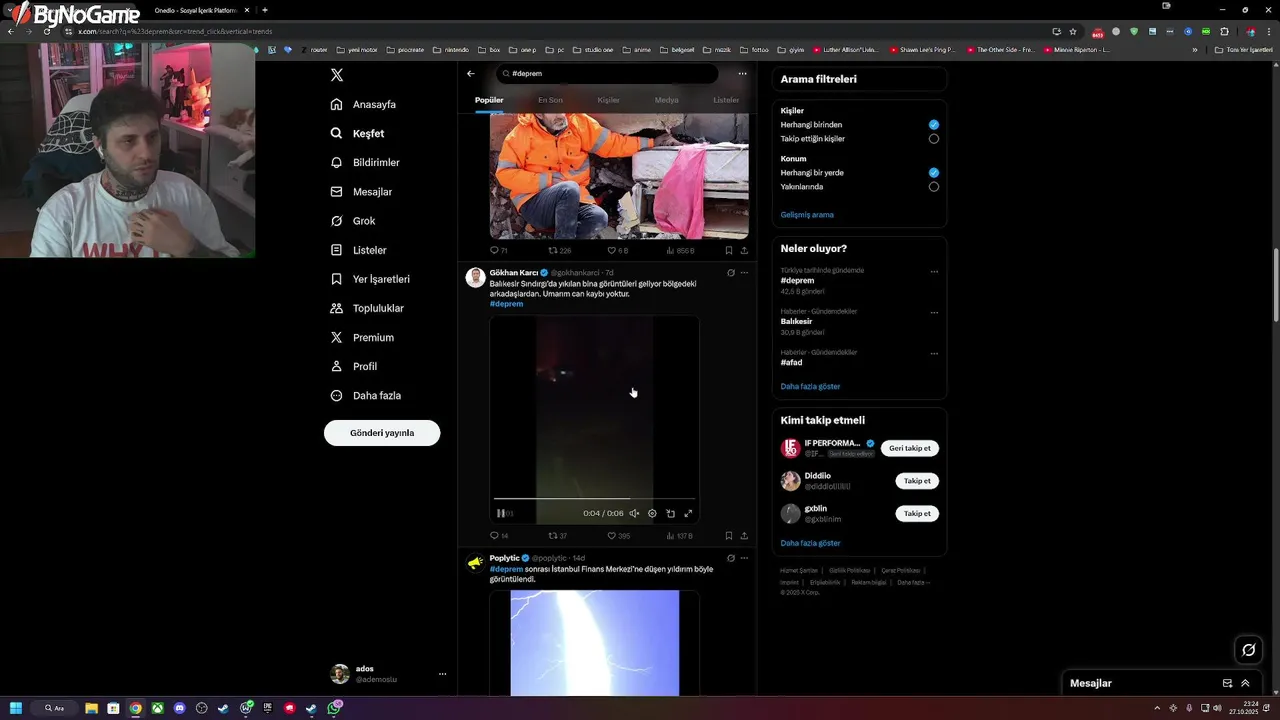Open Bildirimler notifications

(365, 162)
